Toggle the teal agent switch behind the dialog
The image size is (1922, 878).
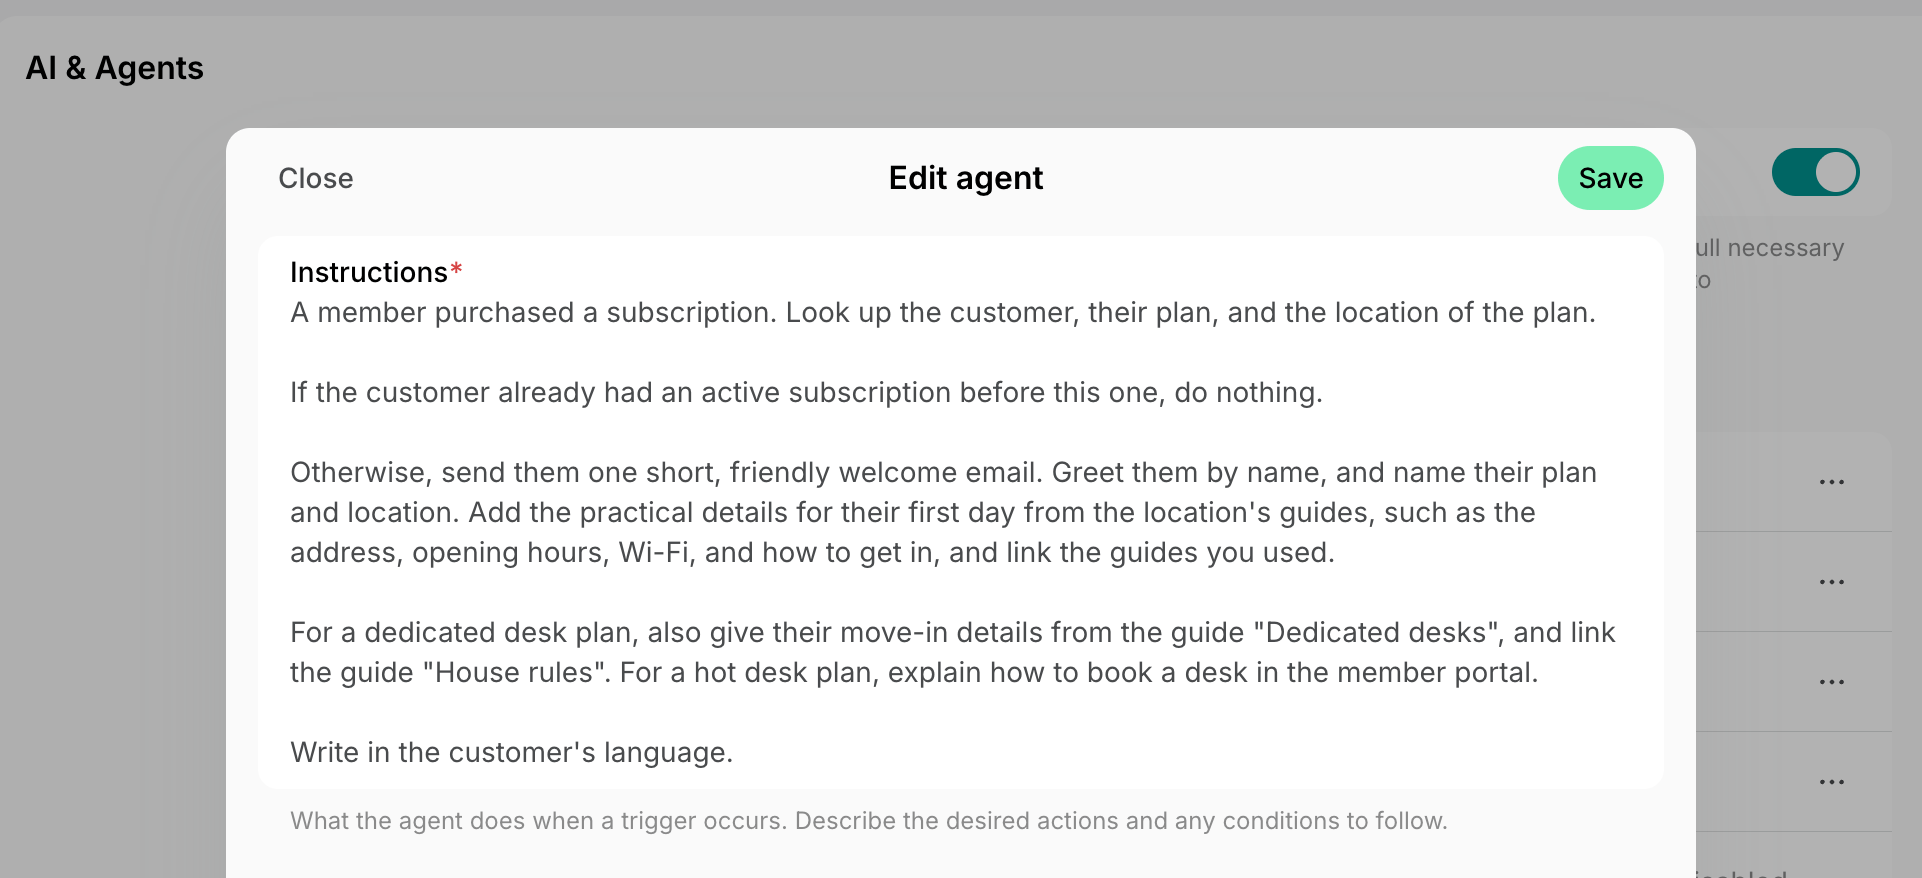point(1815,172)
